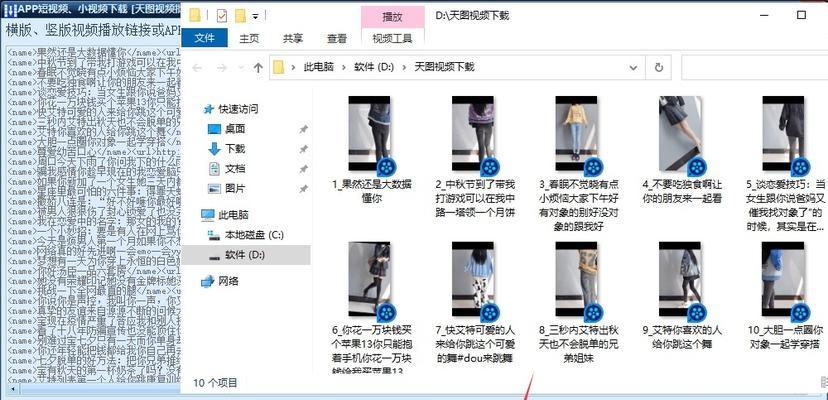Select video thumbnail 8_三秒内艾特

point(576,280)
